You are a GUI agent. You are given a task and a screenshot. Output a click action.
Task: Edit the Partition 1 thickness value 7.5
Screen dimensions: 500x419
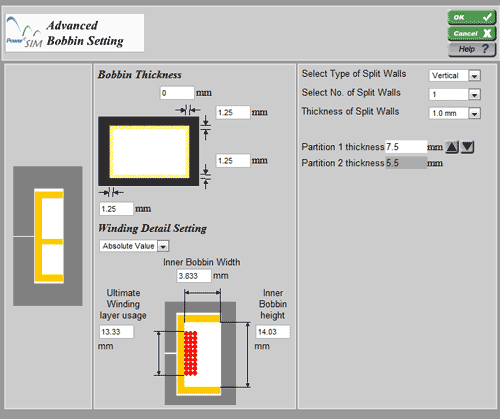tap(406, 147)
